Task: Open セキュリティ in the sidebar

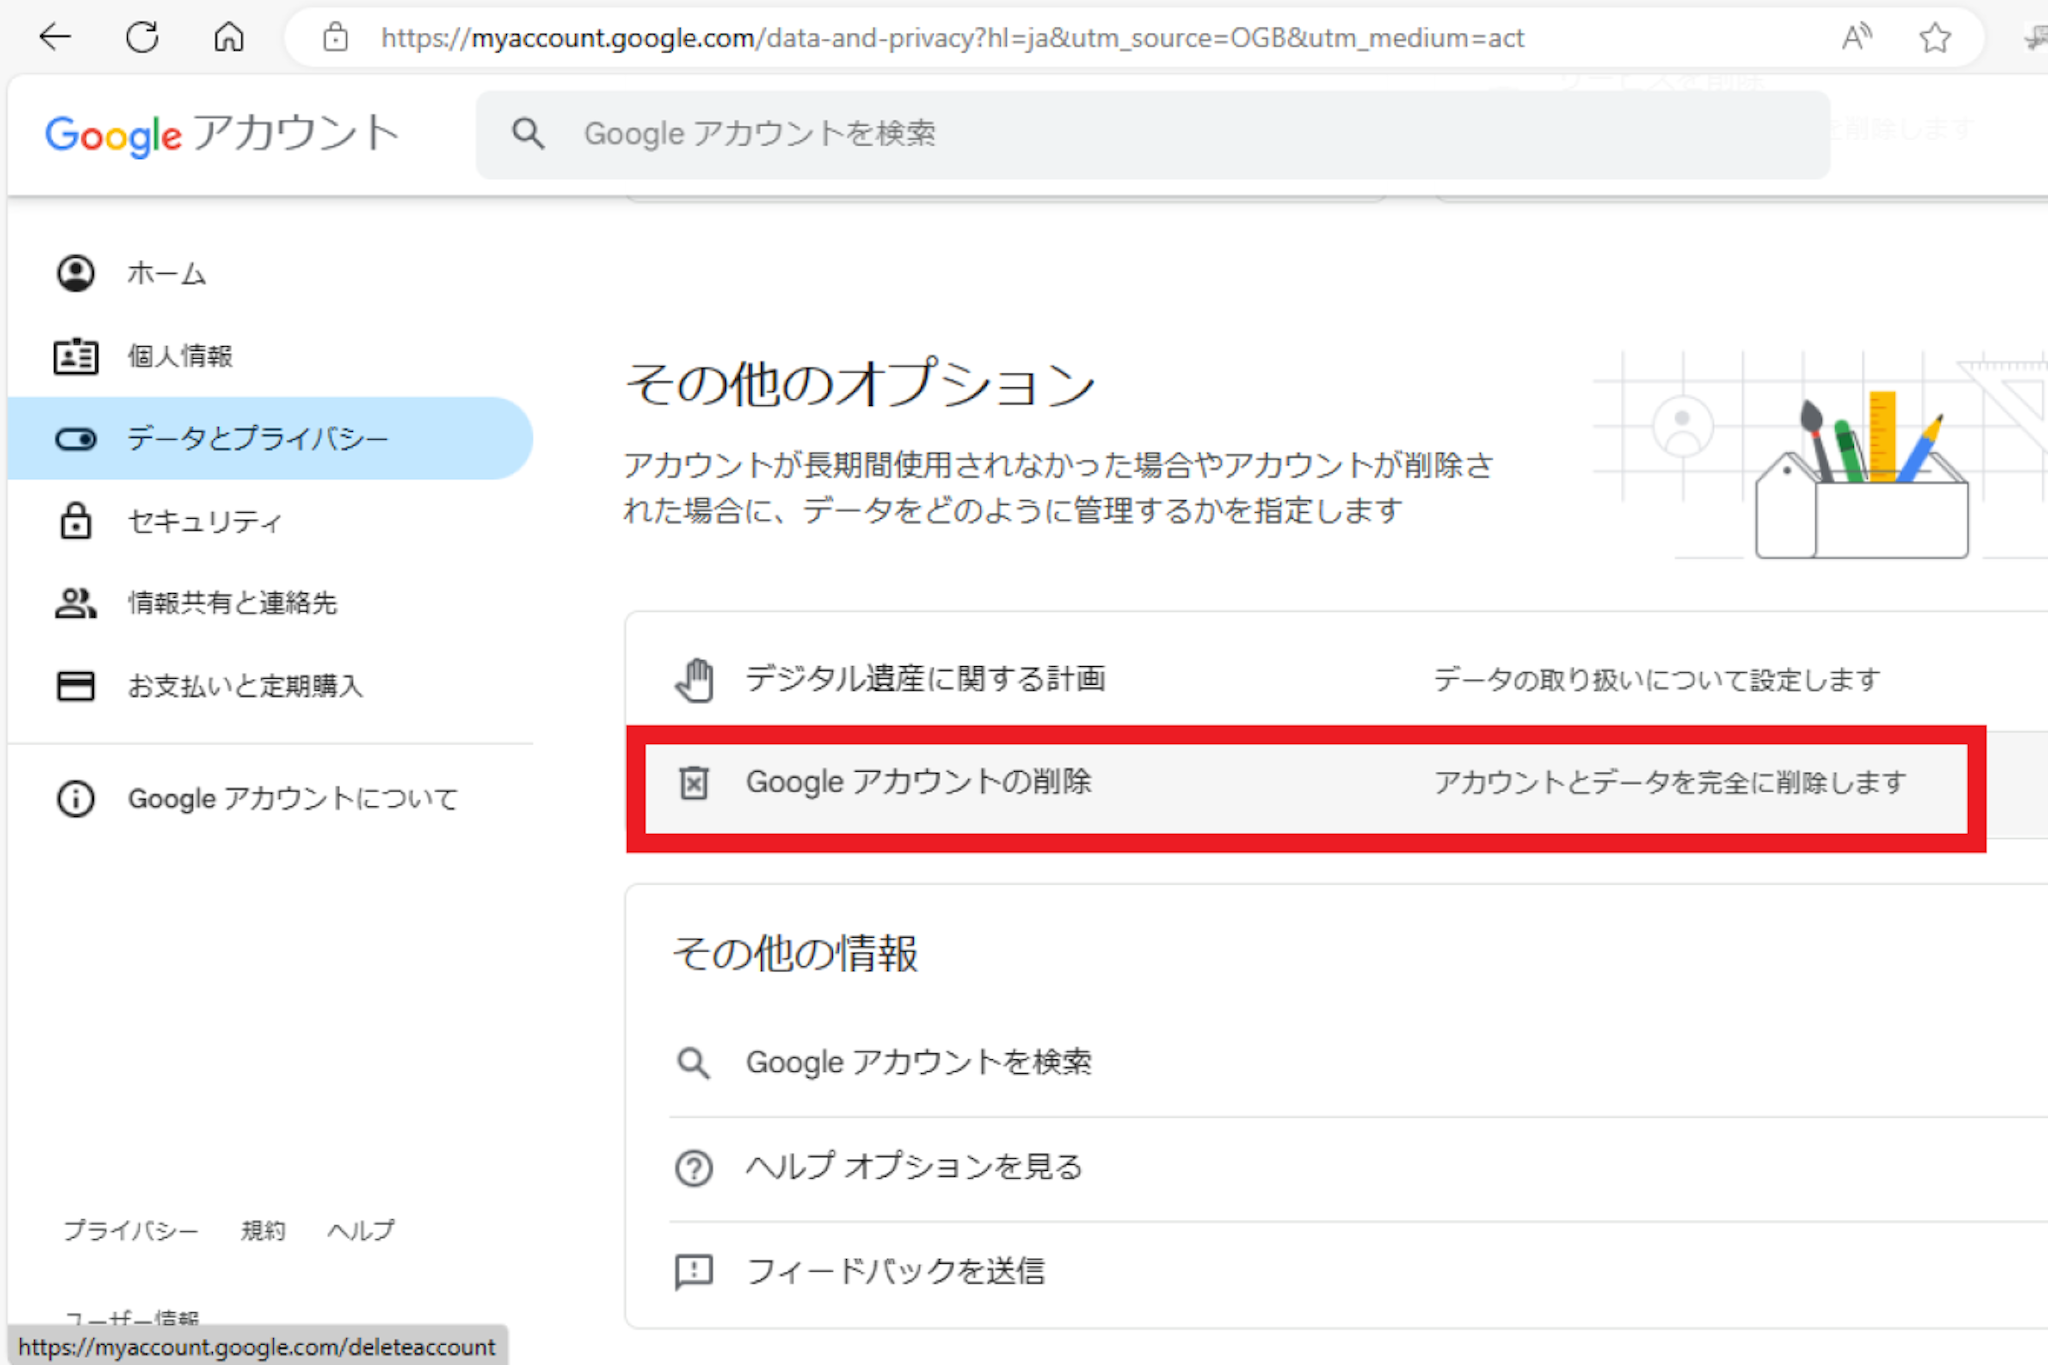Action: click(x=204, y=521)
